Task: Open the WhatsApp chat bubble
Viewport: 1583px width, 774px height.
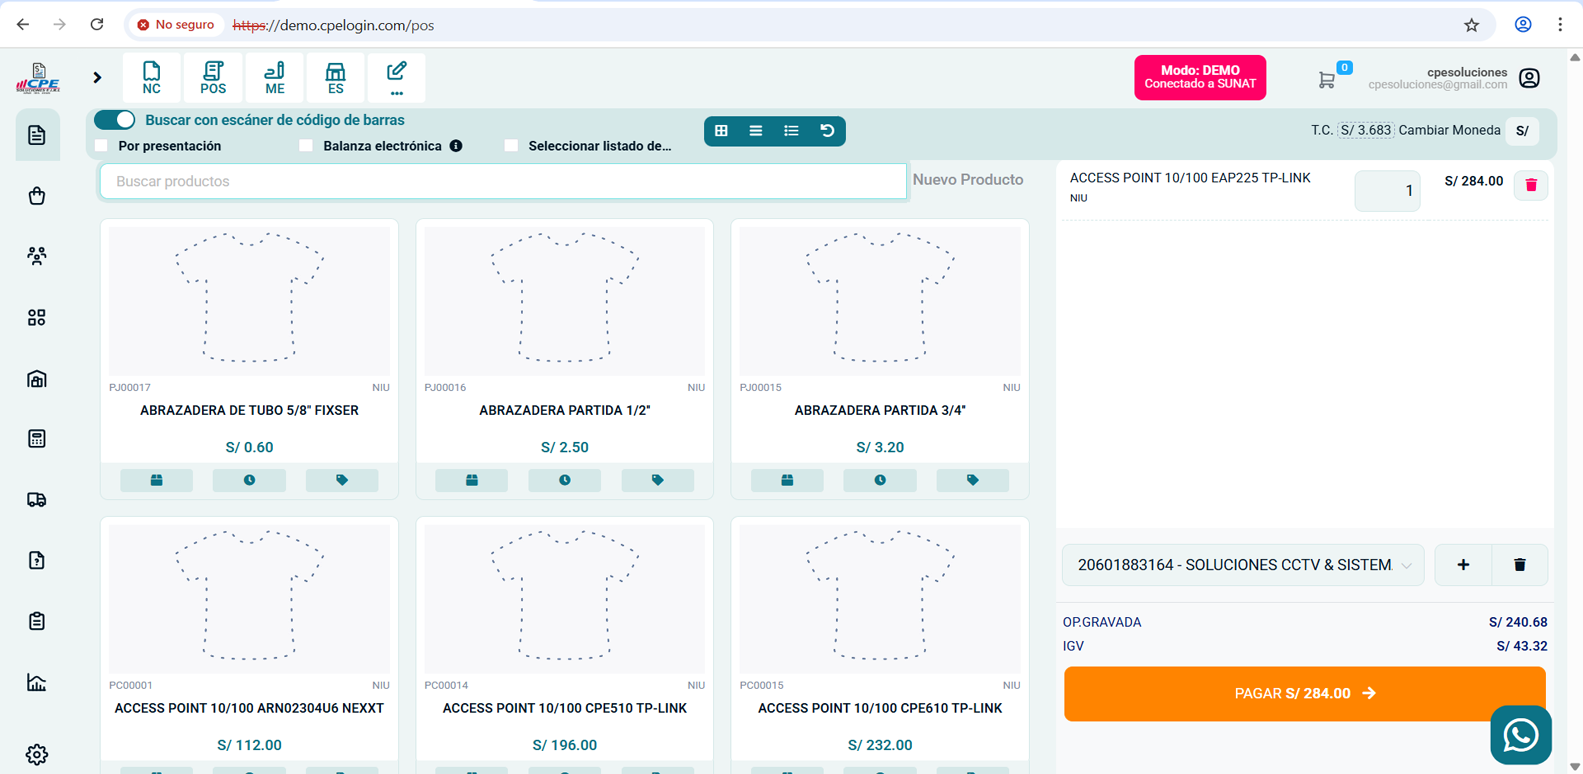Action: click(x=1520, y=735)
